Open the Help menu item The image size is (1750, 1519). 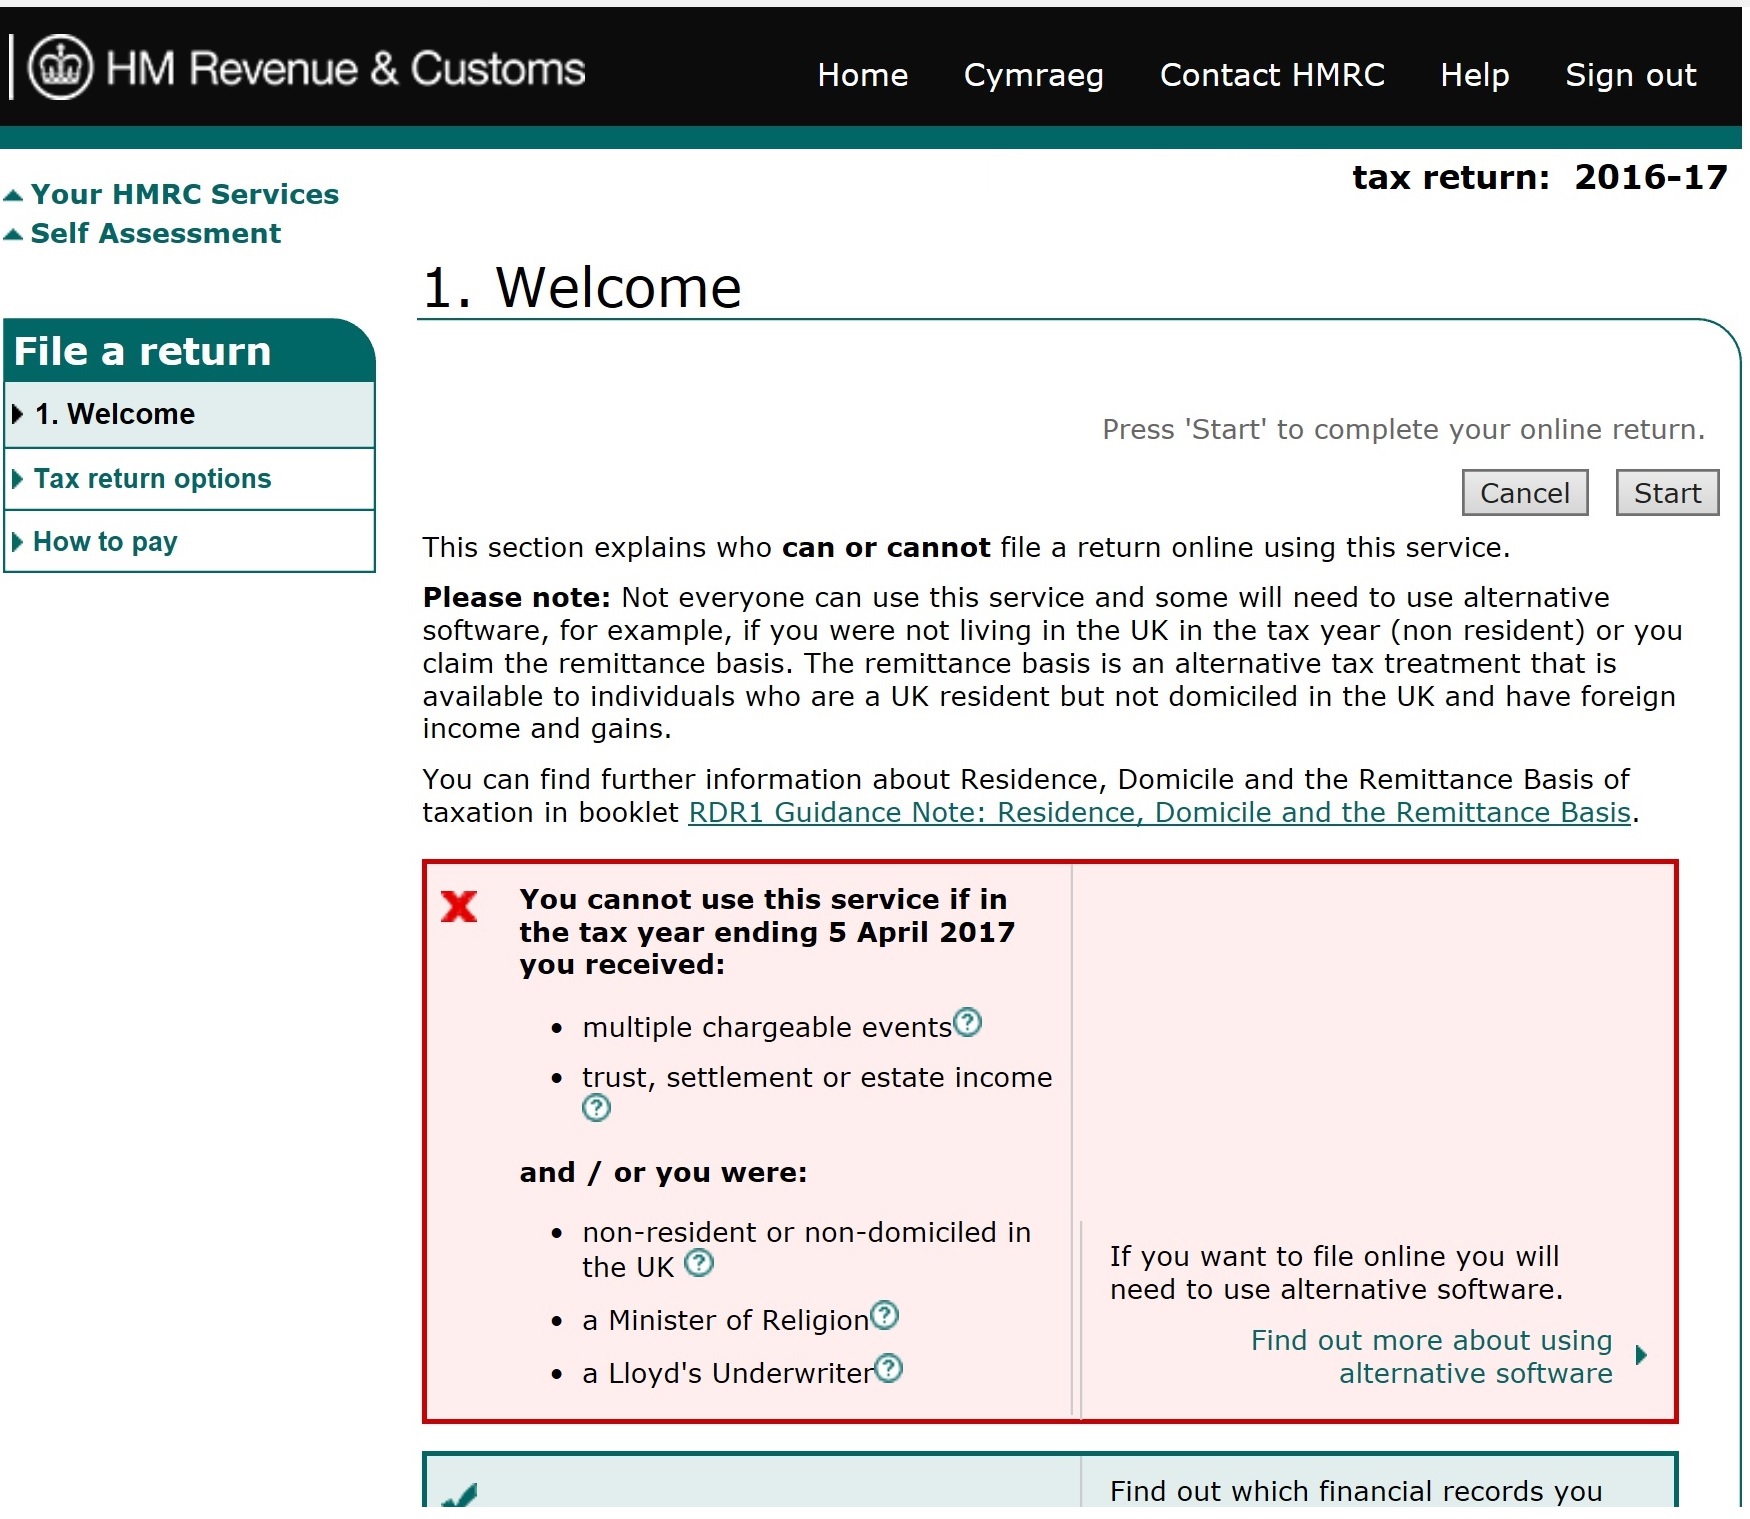pos(1474,75)
